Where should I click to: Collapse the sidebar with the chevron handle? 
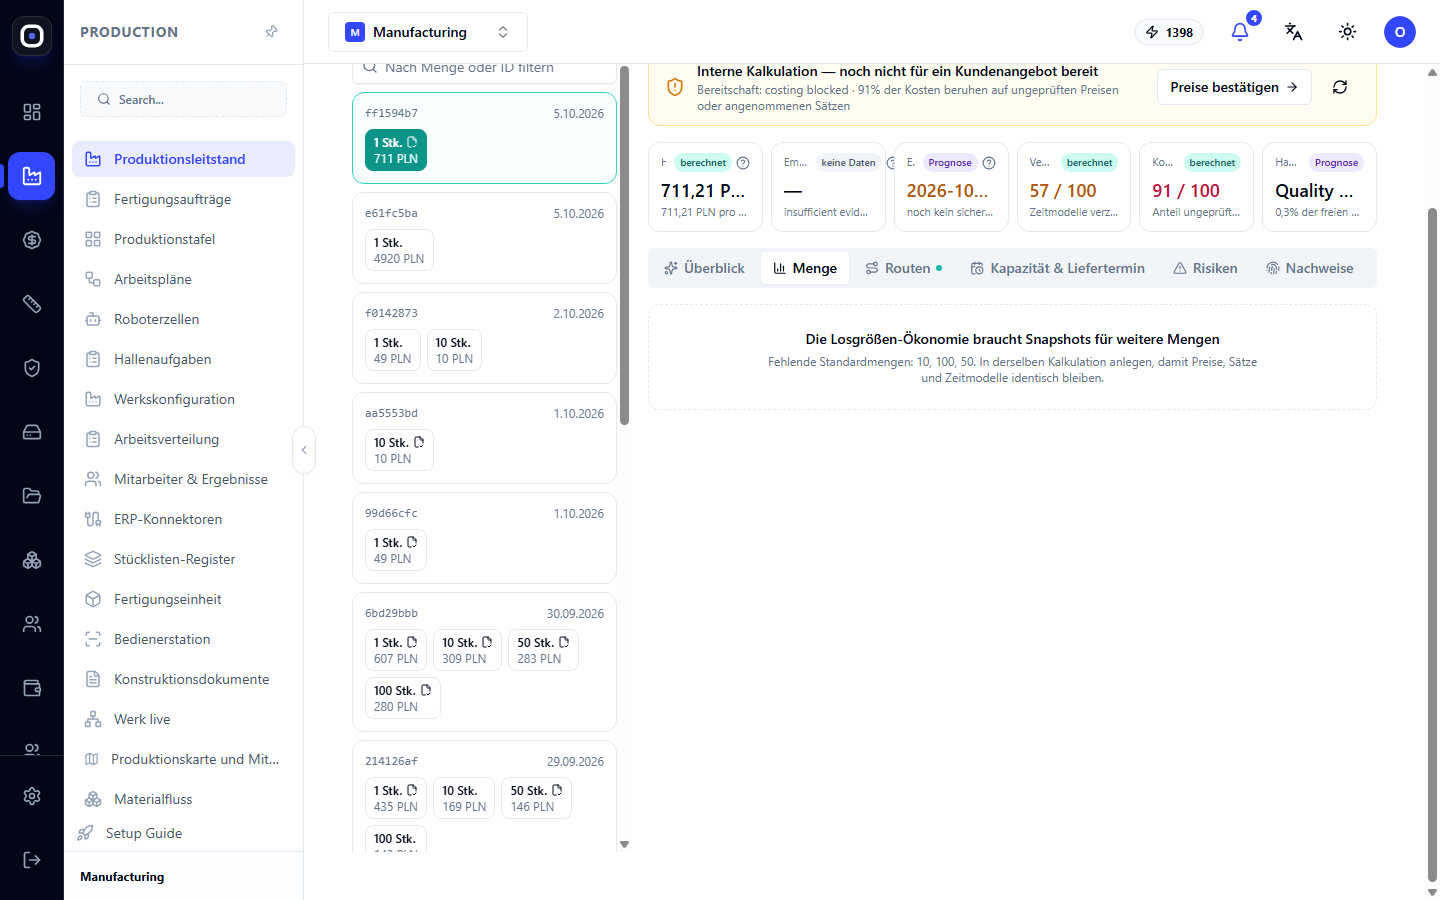coord(304,450)
